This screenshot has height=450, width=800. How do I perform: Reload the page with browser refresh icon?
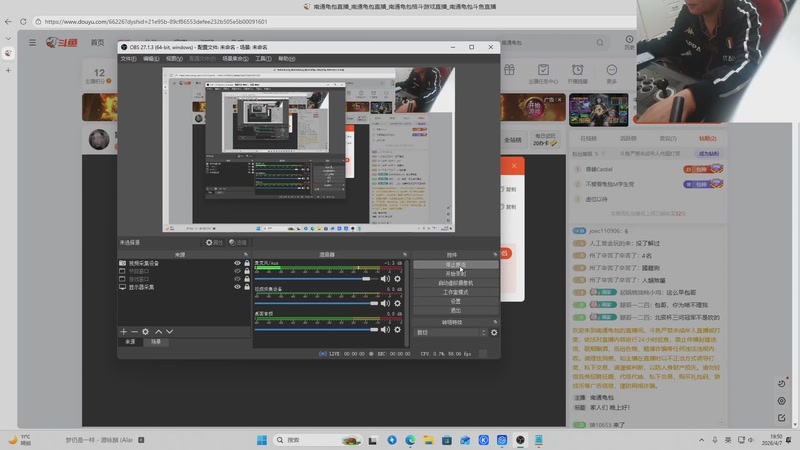(x=23, y=21)
